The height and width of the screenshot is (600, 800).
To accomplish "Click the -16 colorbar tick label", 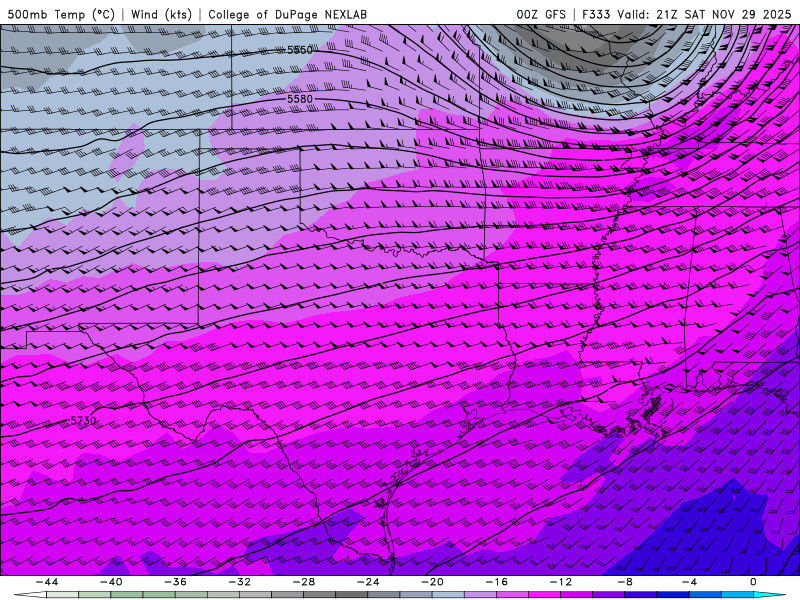I will point(497,582).
